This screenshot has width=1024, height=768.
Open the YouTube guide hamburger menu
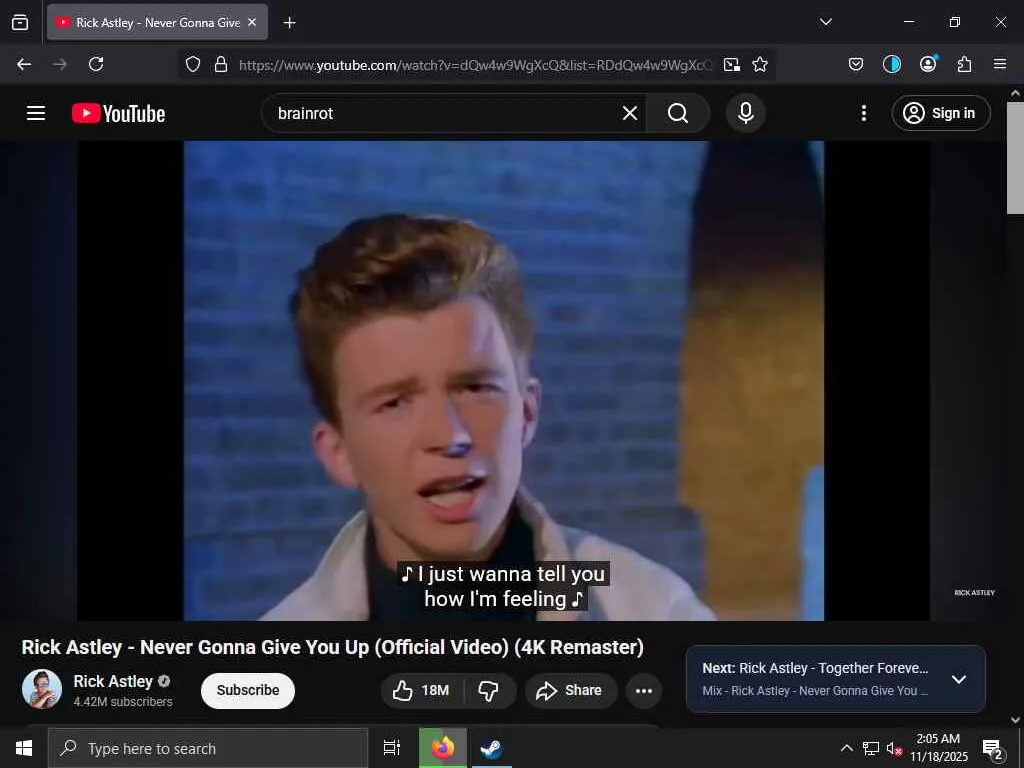coord(36,113)
